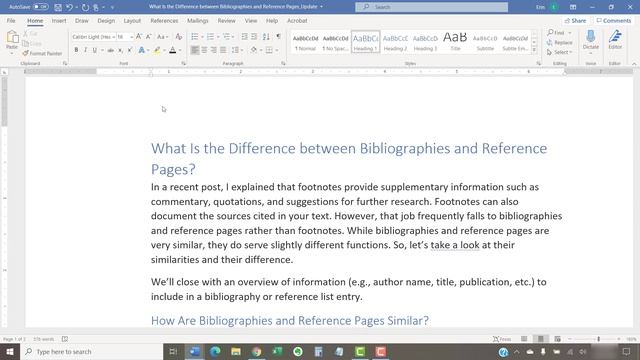The image size is (640, 360).
Task: Open the Editor pane
Action: coord(615,40)
